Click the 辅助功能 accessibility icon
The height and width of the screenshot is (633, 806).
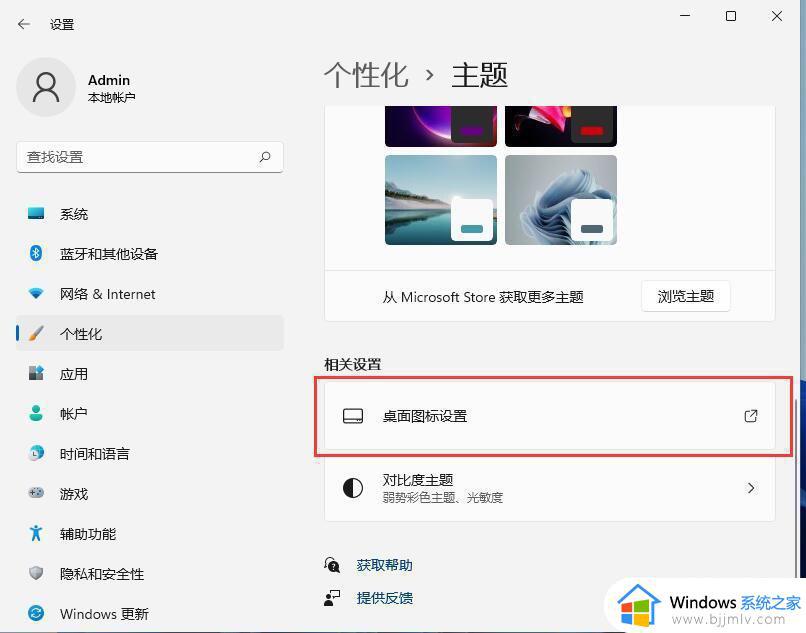click(36, 533)
